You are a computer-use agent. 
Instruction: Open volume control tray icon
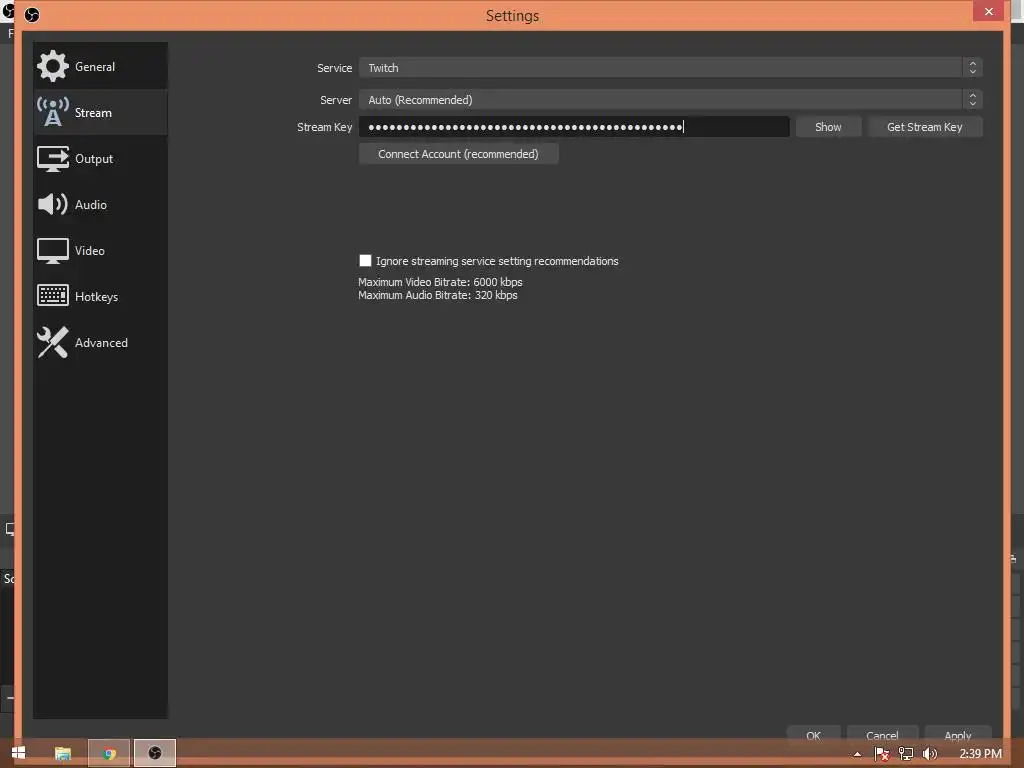[930, 754]
